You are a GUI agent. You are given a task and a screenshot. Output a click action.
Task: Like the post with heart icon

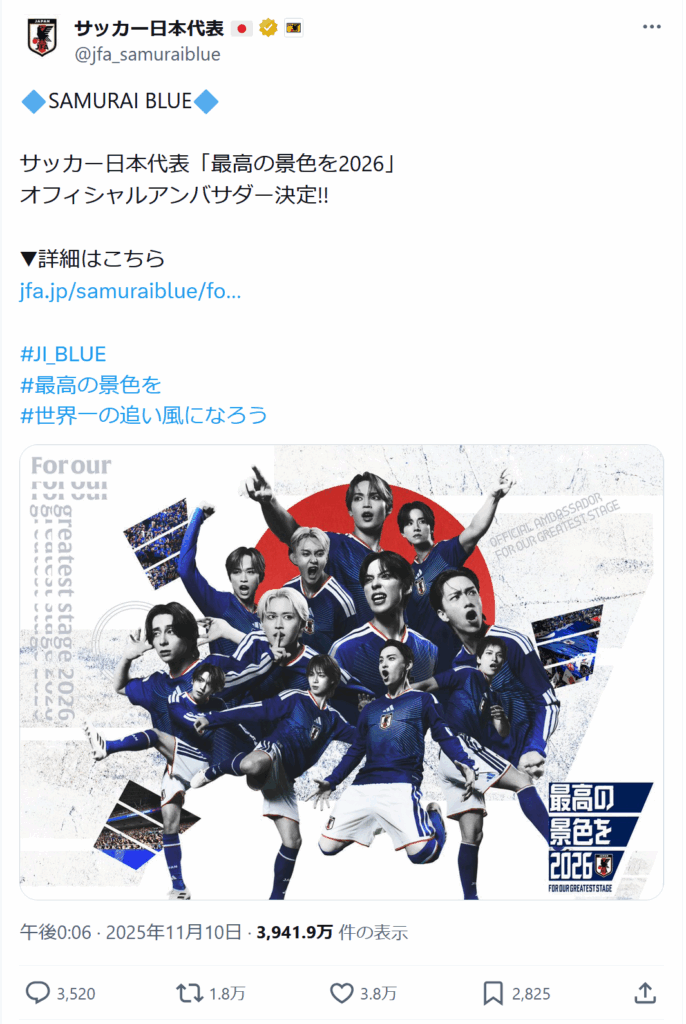coord(341,993)
